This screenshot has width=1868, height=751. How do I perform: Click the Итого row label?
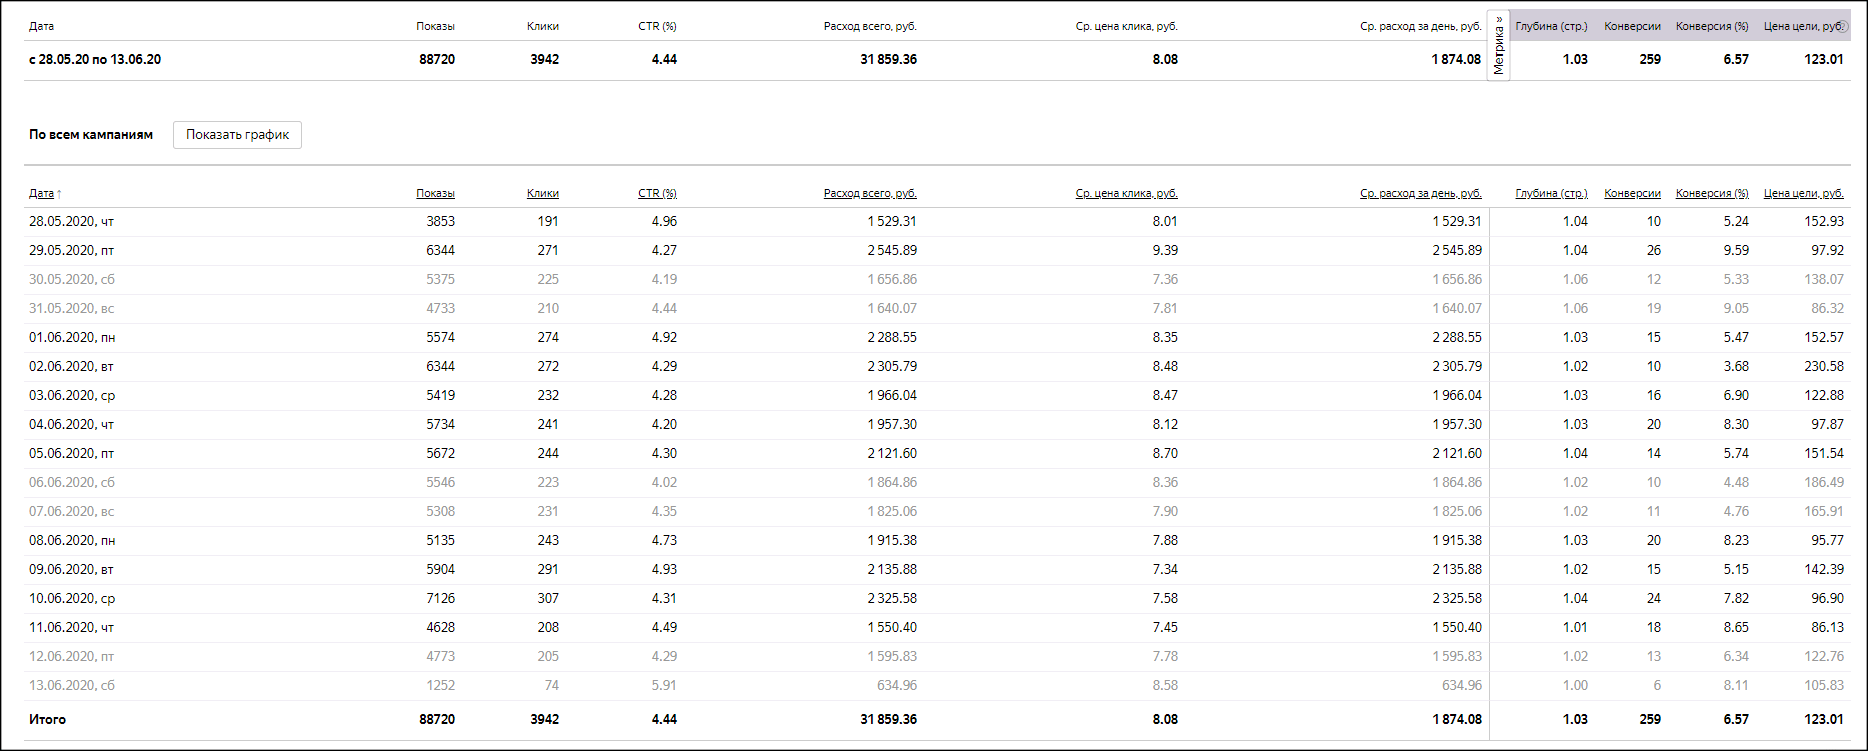click(47, 719)
